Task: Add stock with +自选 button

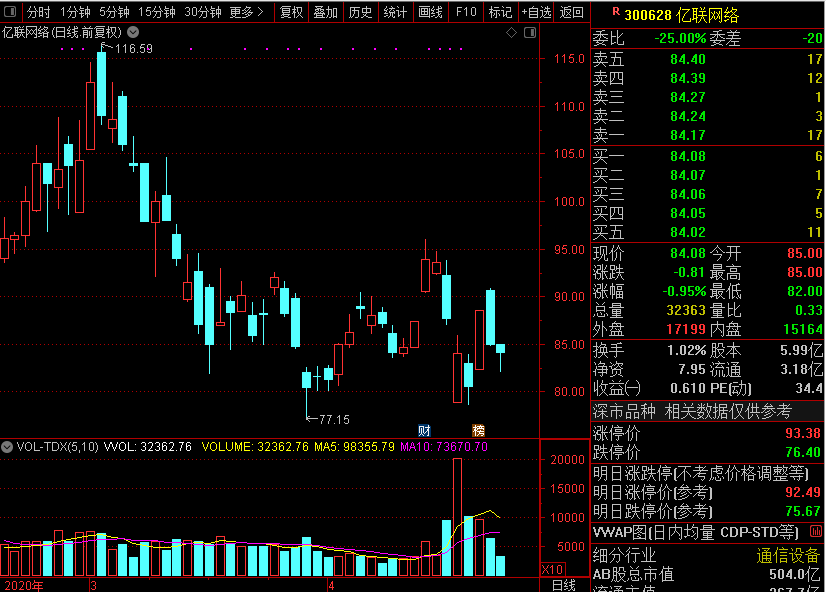Action: [536, 12]
